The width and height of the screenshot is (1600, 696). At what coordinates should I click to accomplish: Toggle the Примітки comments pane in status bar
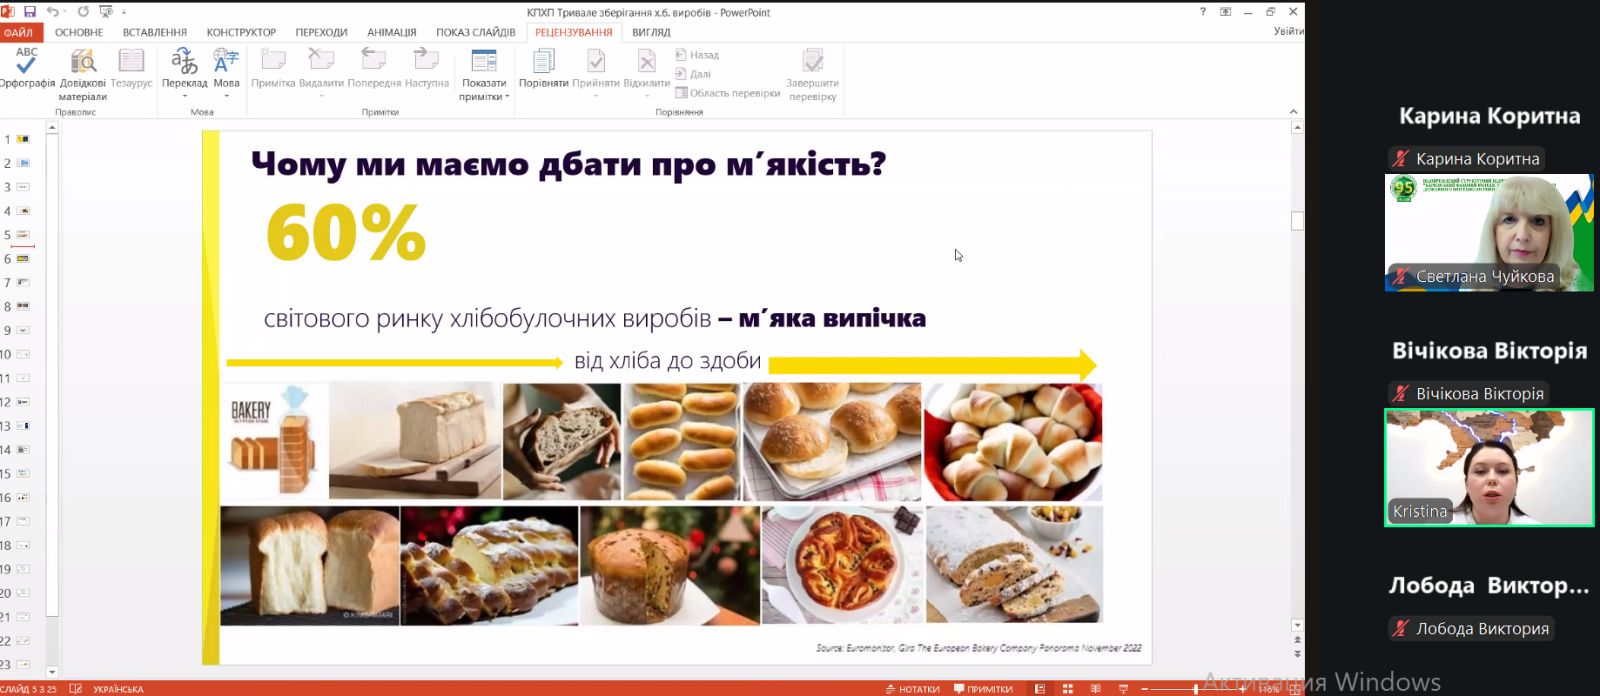point(983,689)
